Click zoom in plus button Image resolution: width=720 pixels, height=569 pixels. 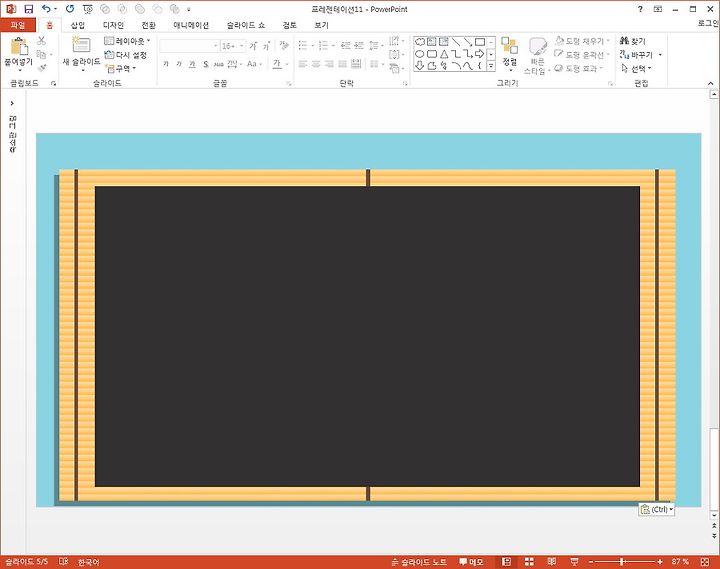coord(660,562)
